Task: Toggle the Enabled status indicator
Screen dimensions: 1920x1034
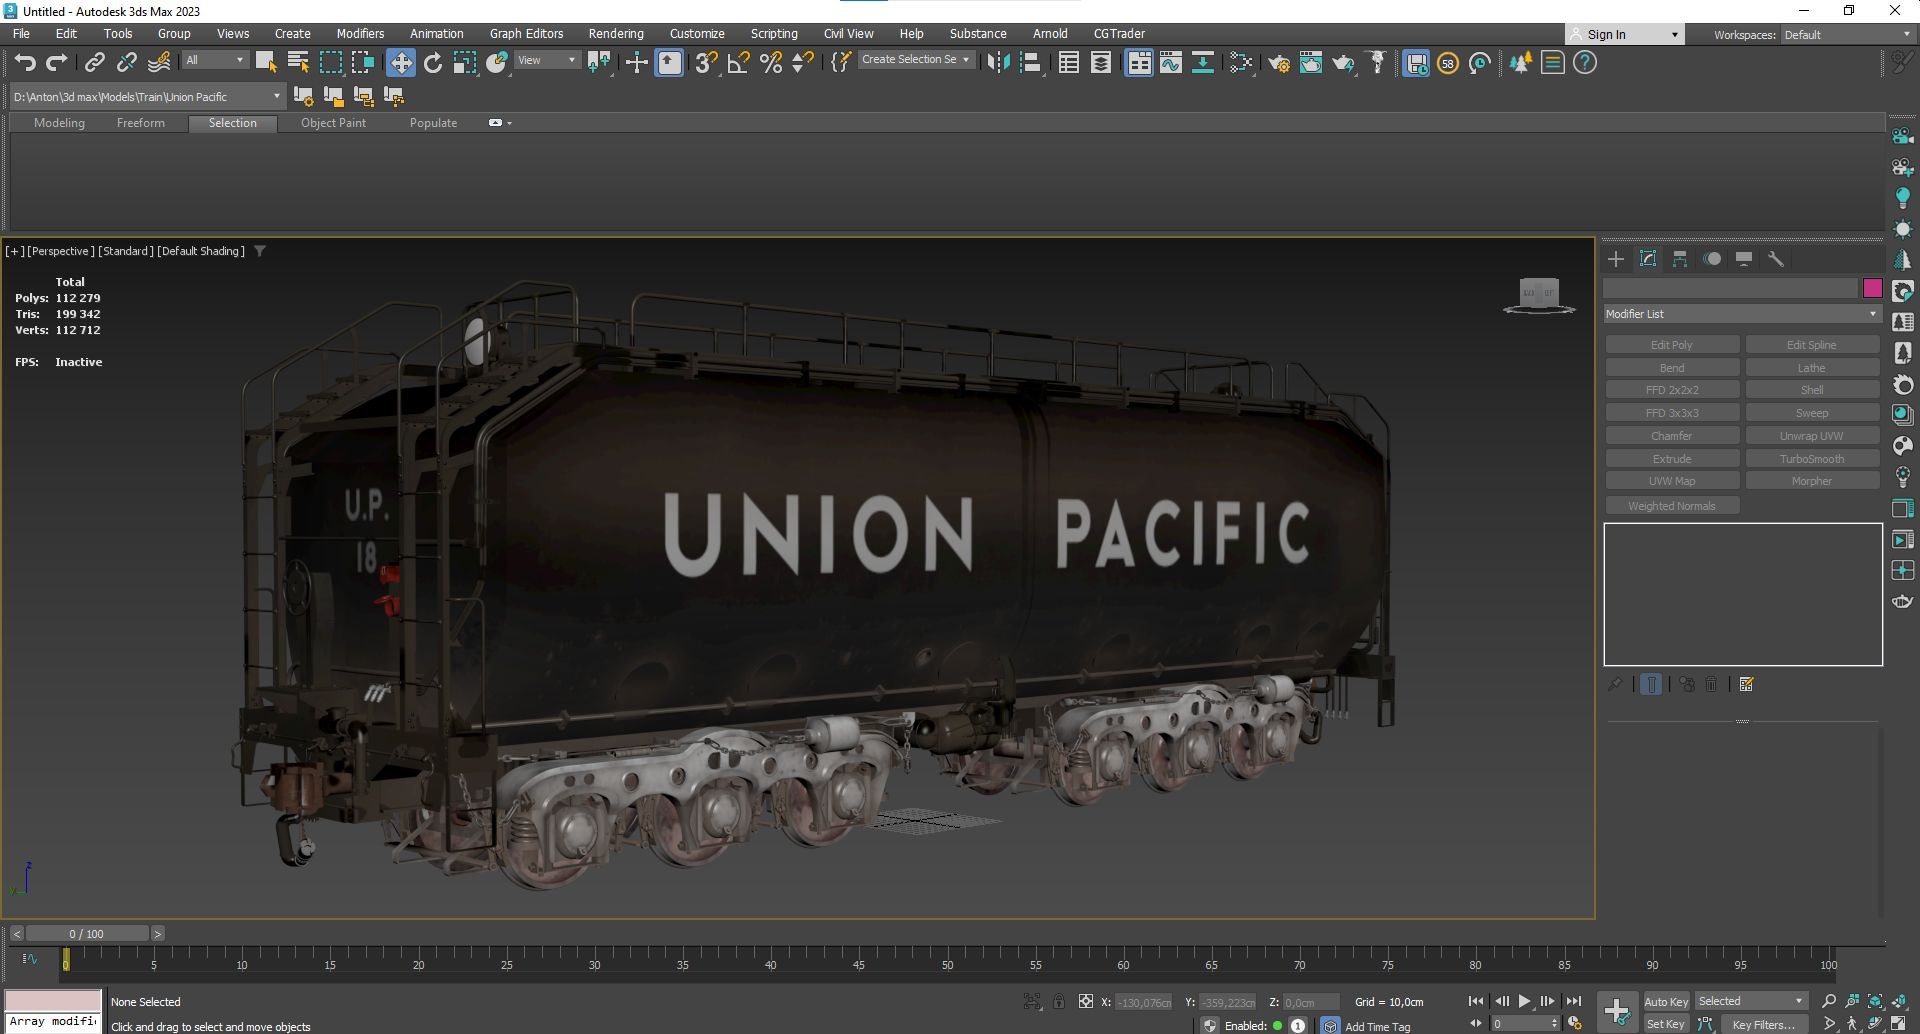Action: point(1277,1026)
